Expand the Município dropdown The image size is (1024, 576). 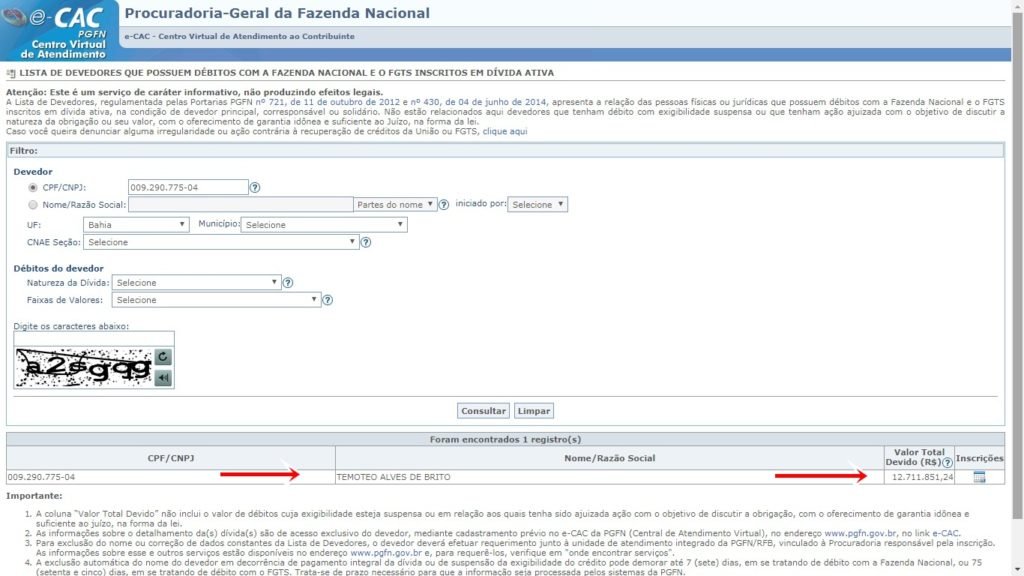click(323, 225)
